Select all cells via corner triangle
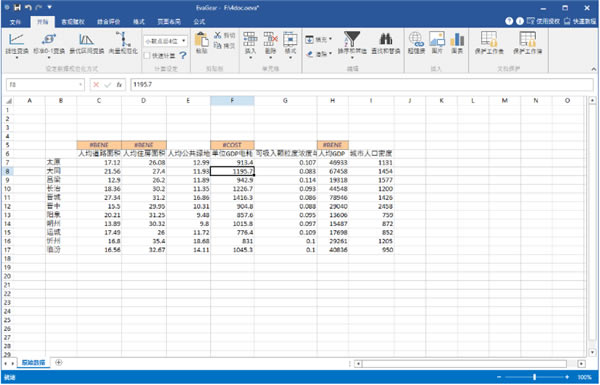The height and width of the screenshot is (385, 600). 8,101
